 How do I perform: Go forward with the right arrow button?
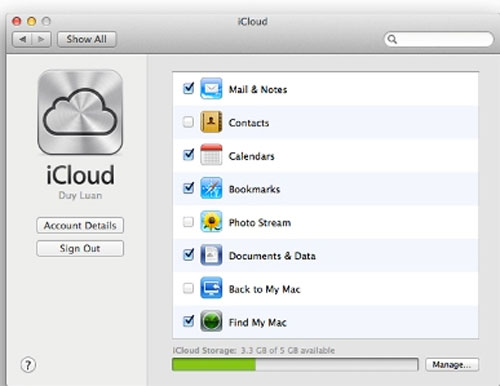[x=41, y=39]
